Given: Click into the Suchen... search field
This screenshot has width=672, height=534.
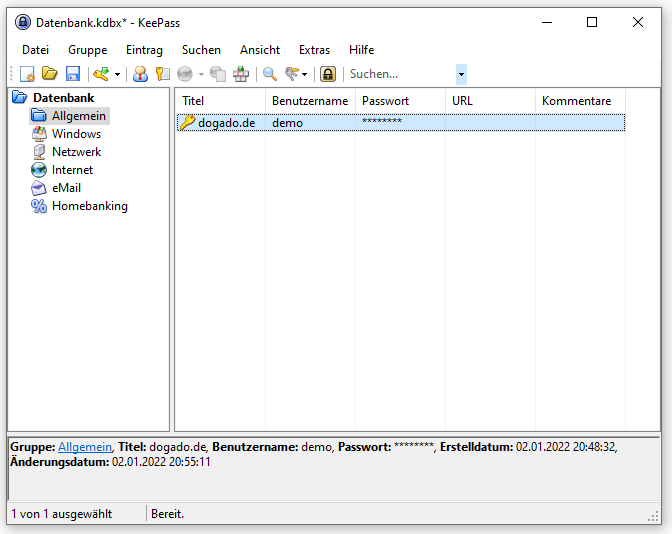Looking at the screenshot, I should [x=401, y=74].
